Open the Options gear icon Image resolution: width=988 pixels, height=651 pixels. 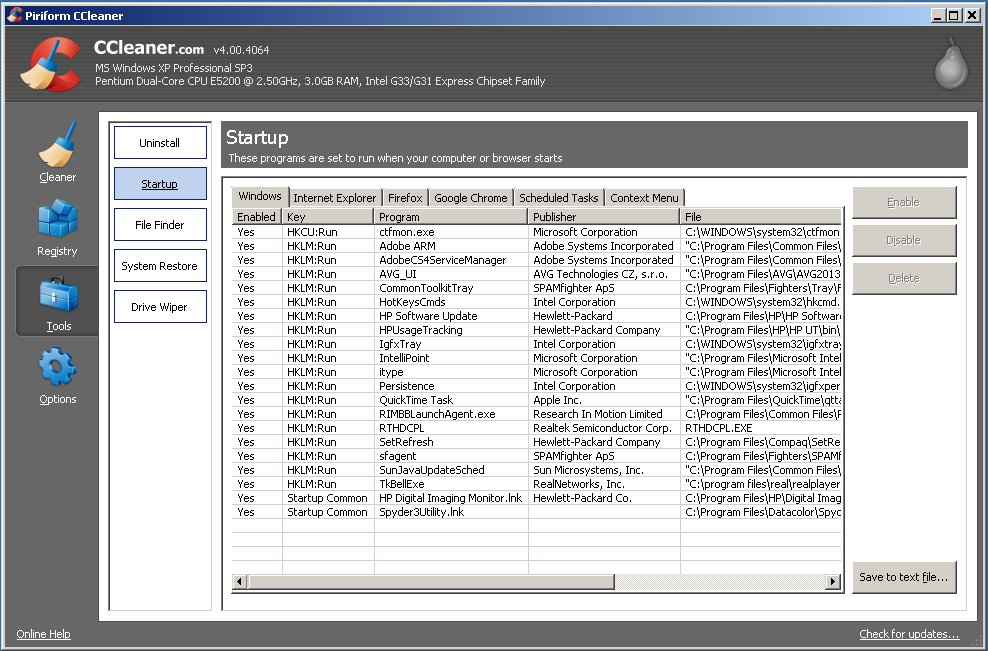(57, 367)
